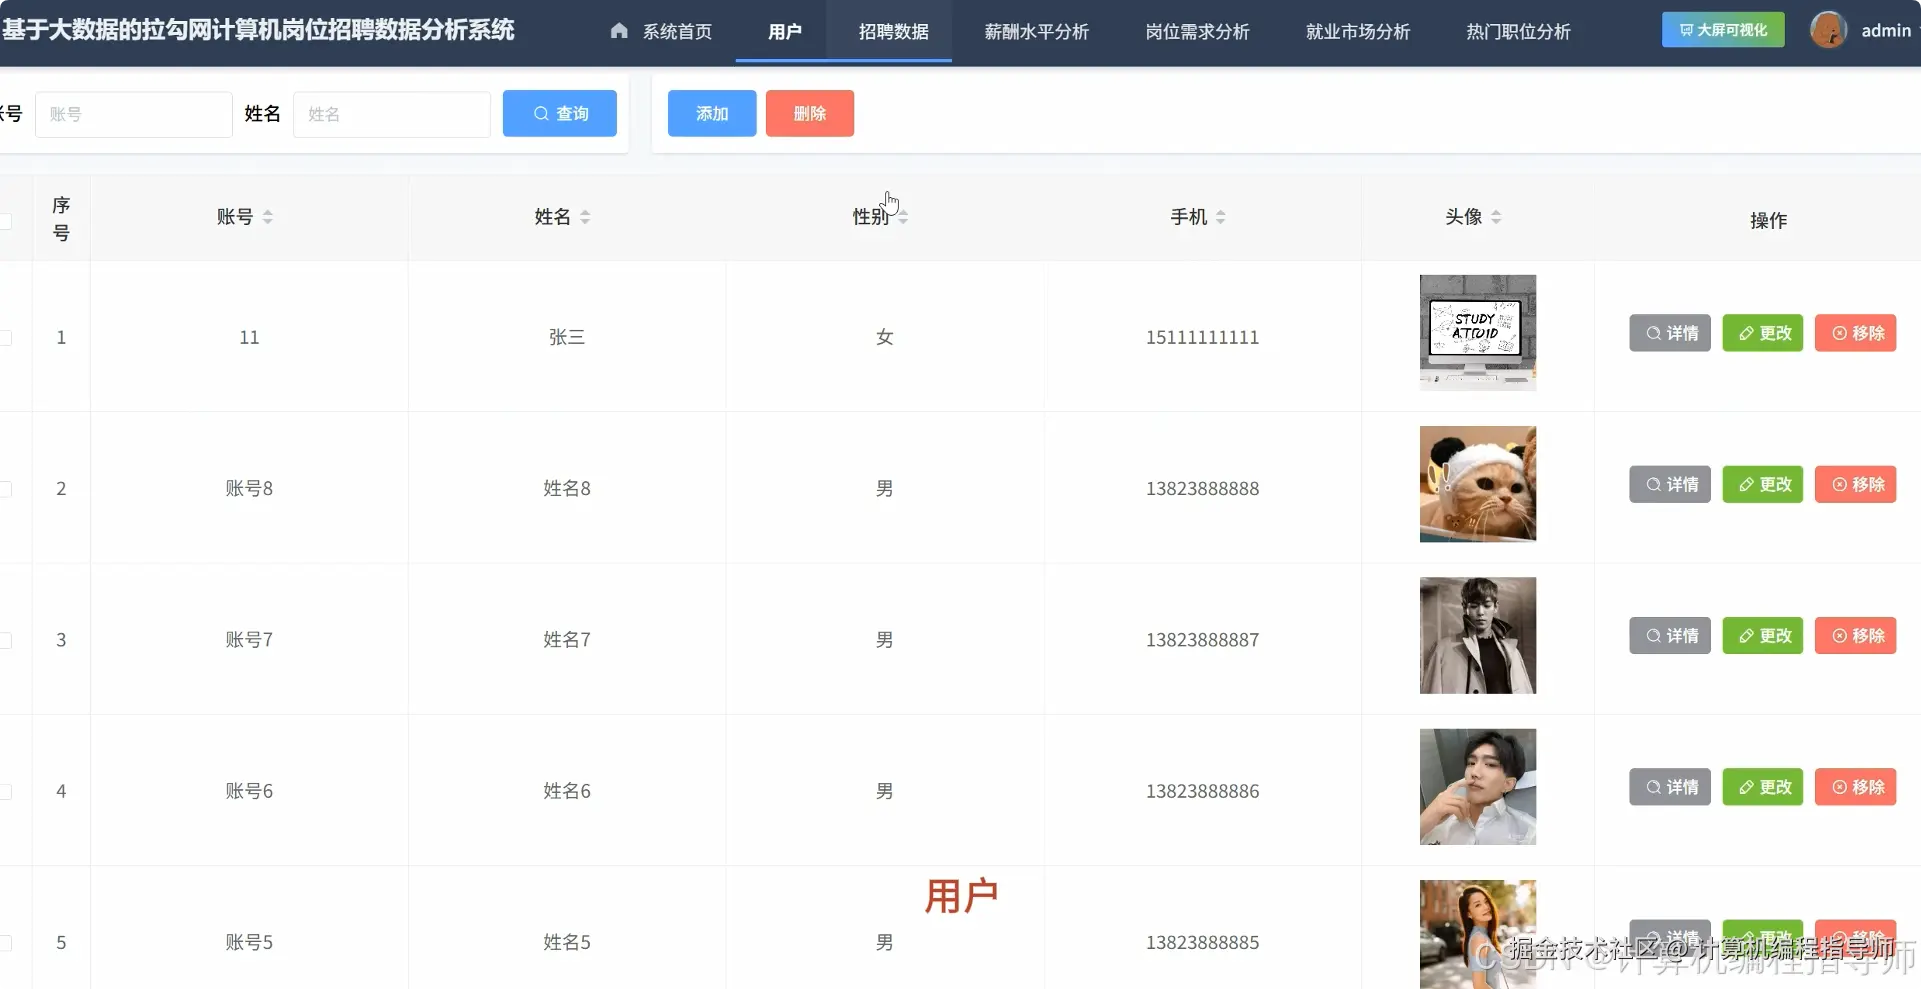Click the home icon next to 系统首页
This screenshot has height=989, width=1921.
pyautogui.click(x=620, y=31)
